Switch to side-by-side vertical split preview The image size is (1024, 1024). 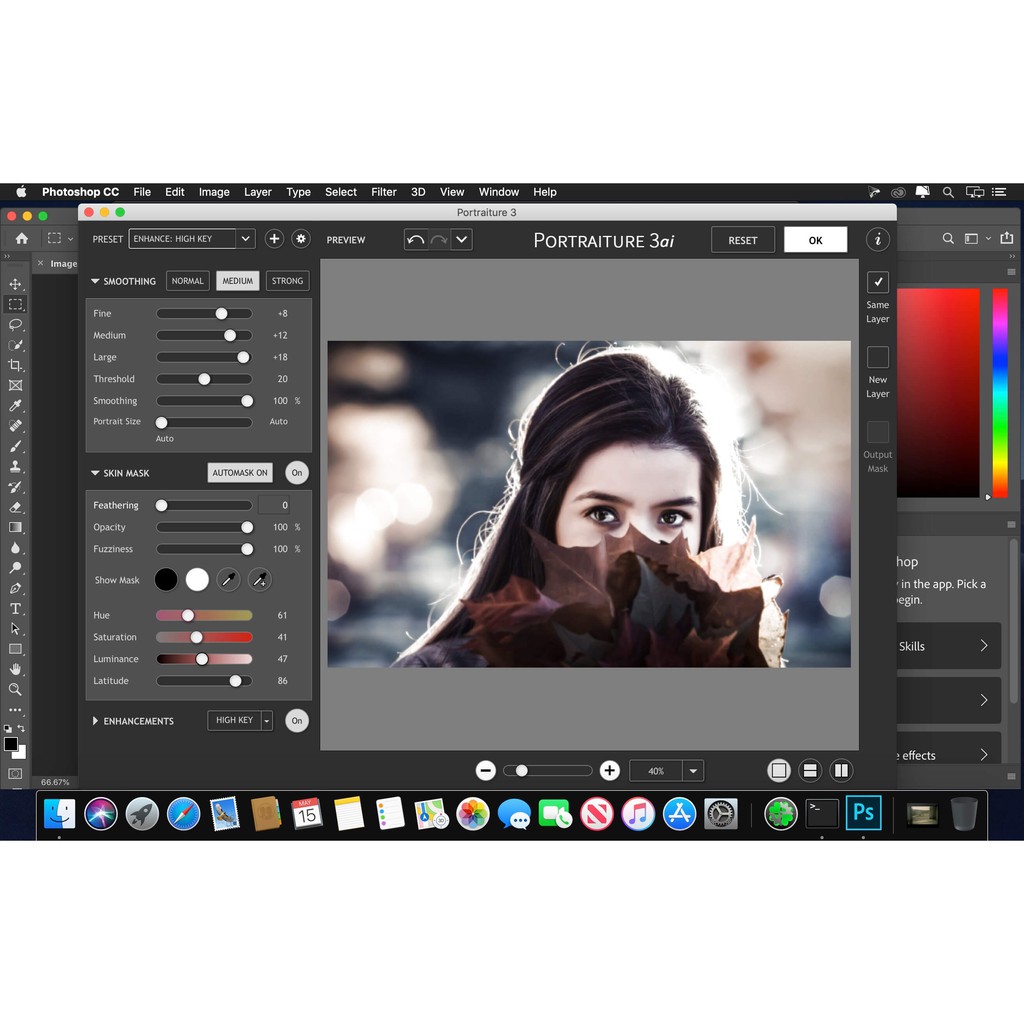click(841, 770)
